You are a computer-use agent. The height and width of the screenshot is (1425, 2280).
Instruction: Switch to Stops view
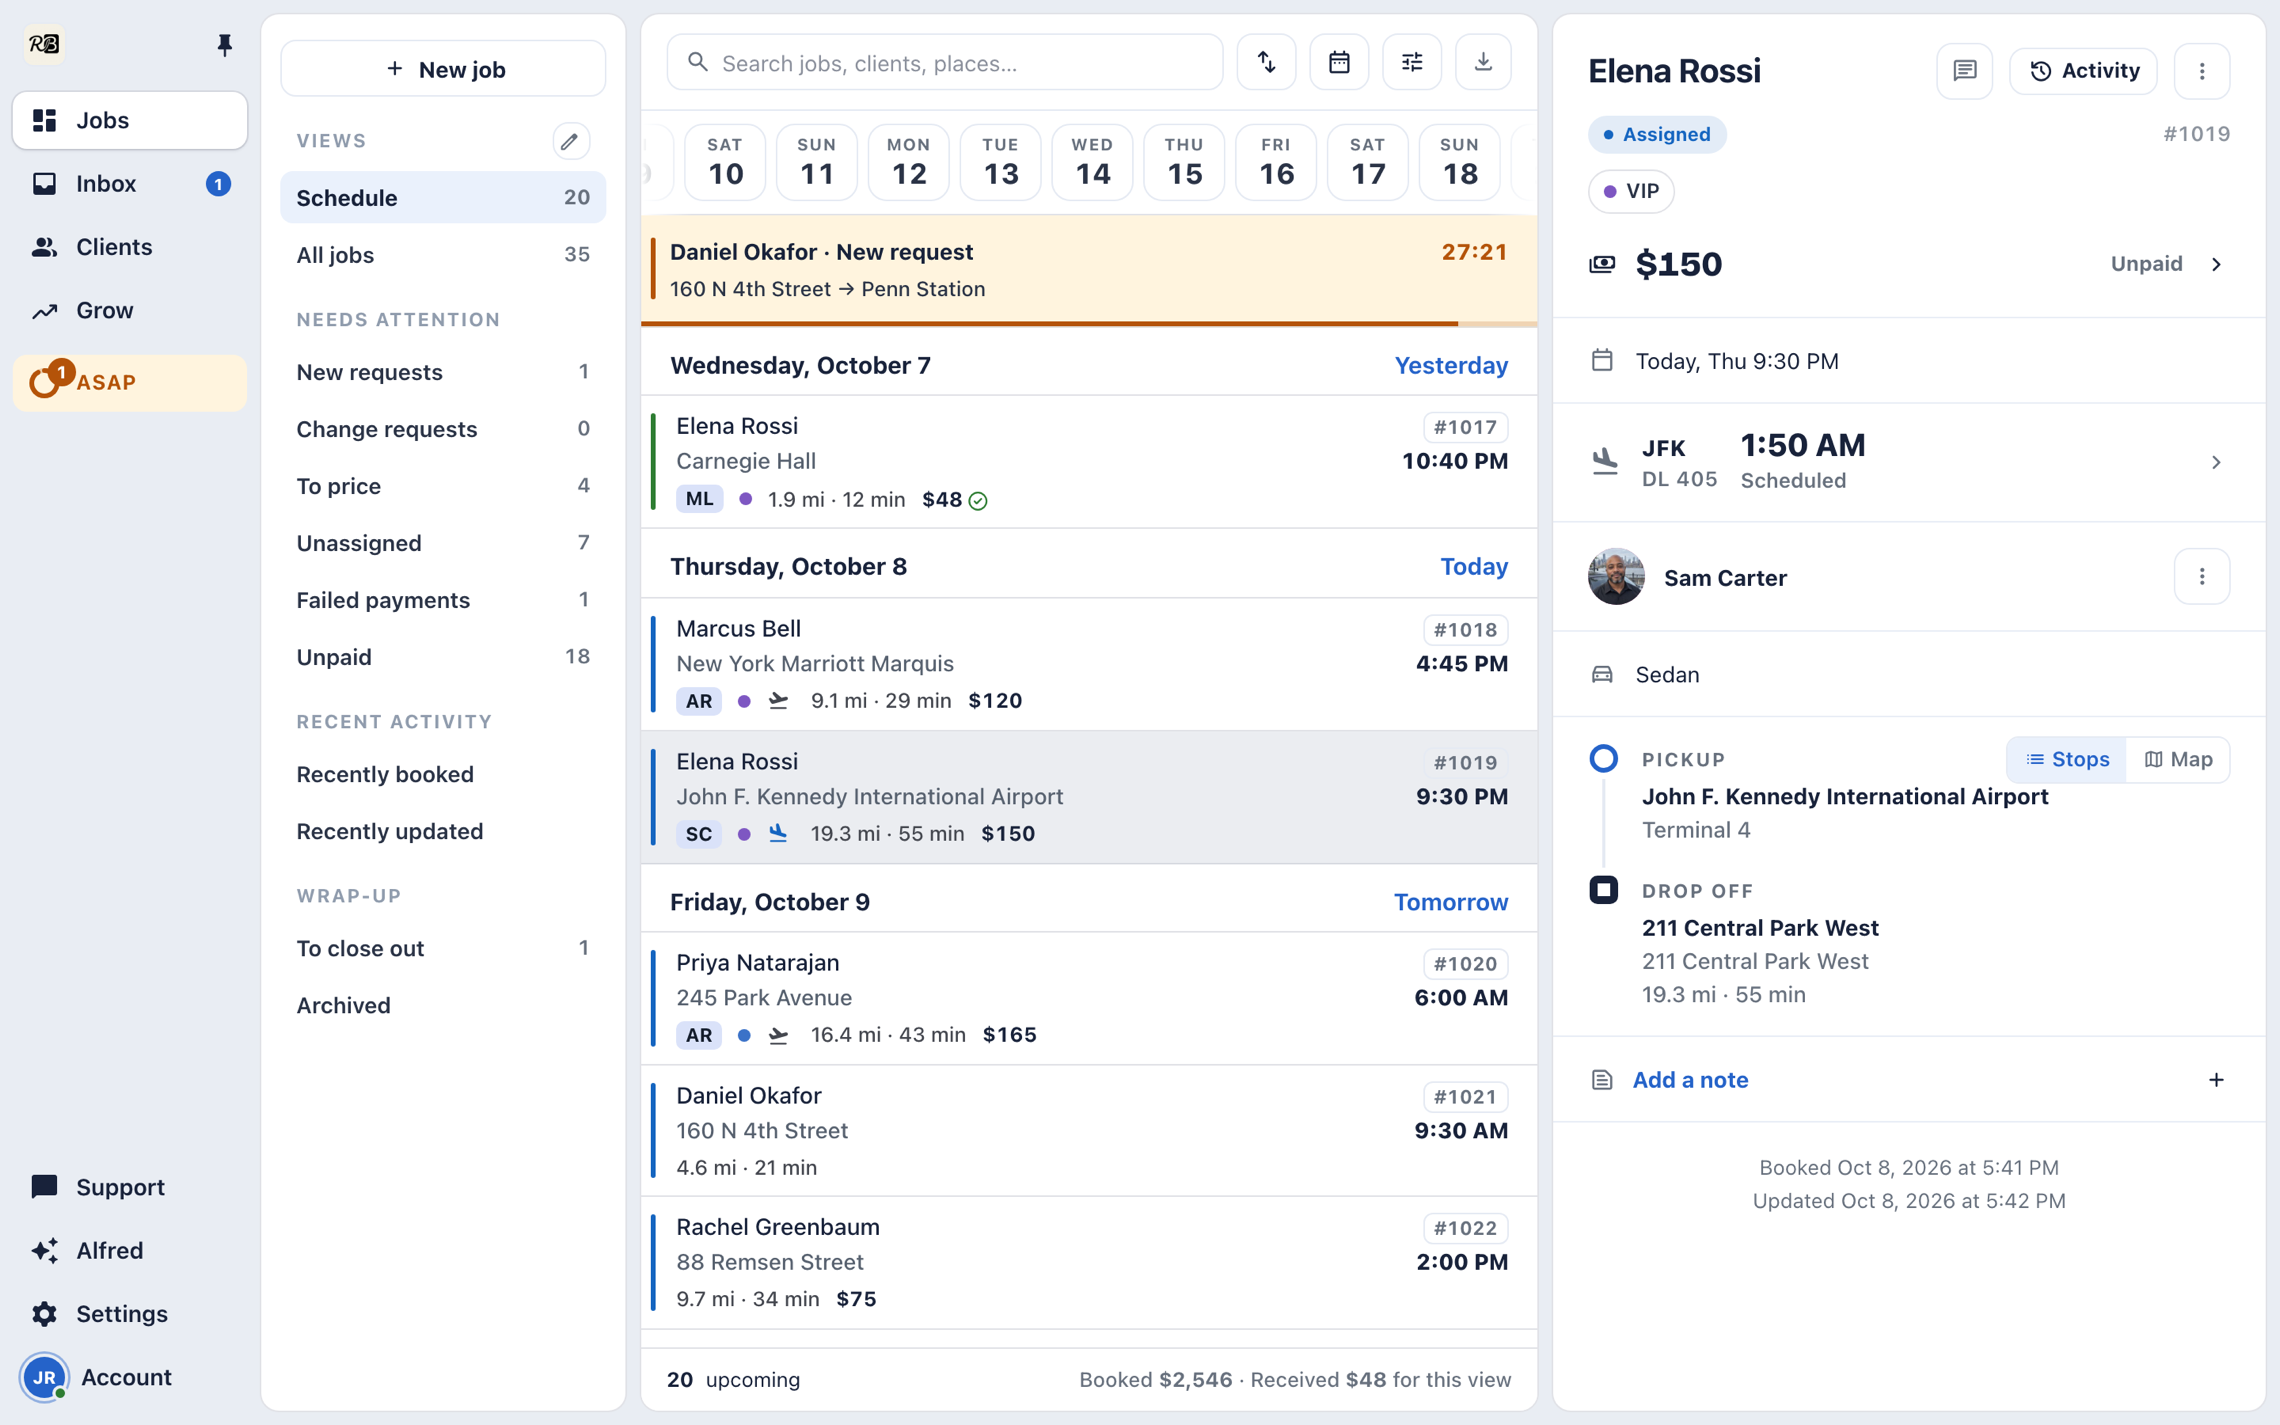2066,759
